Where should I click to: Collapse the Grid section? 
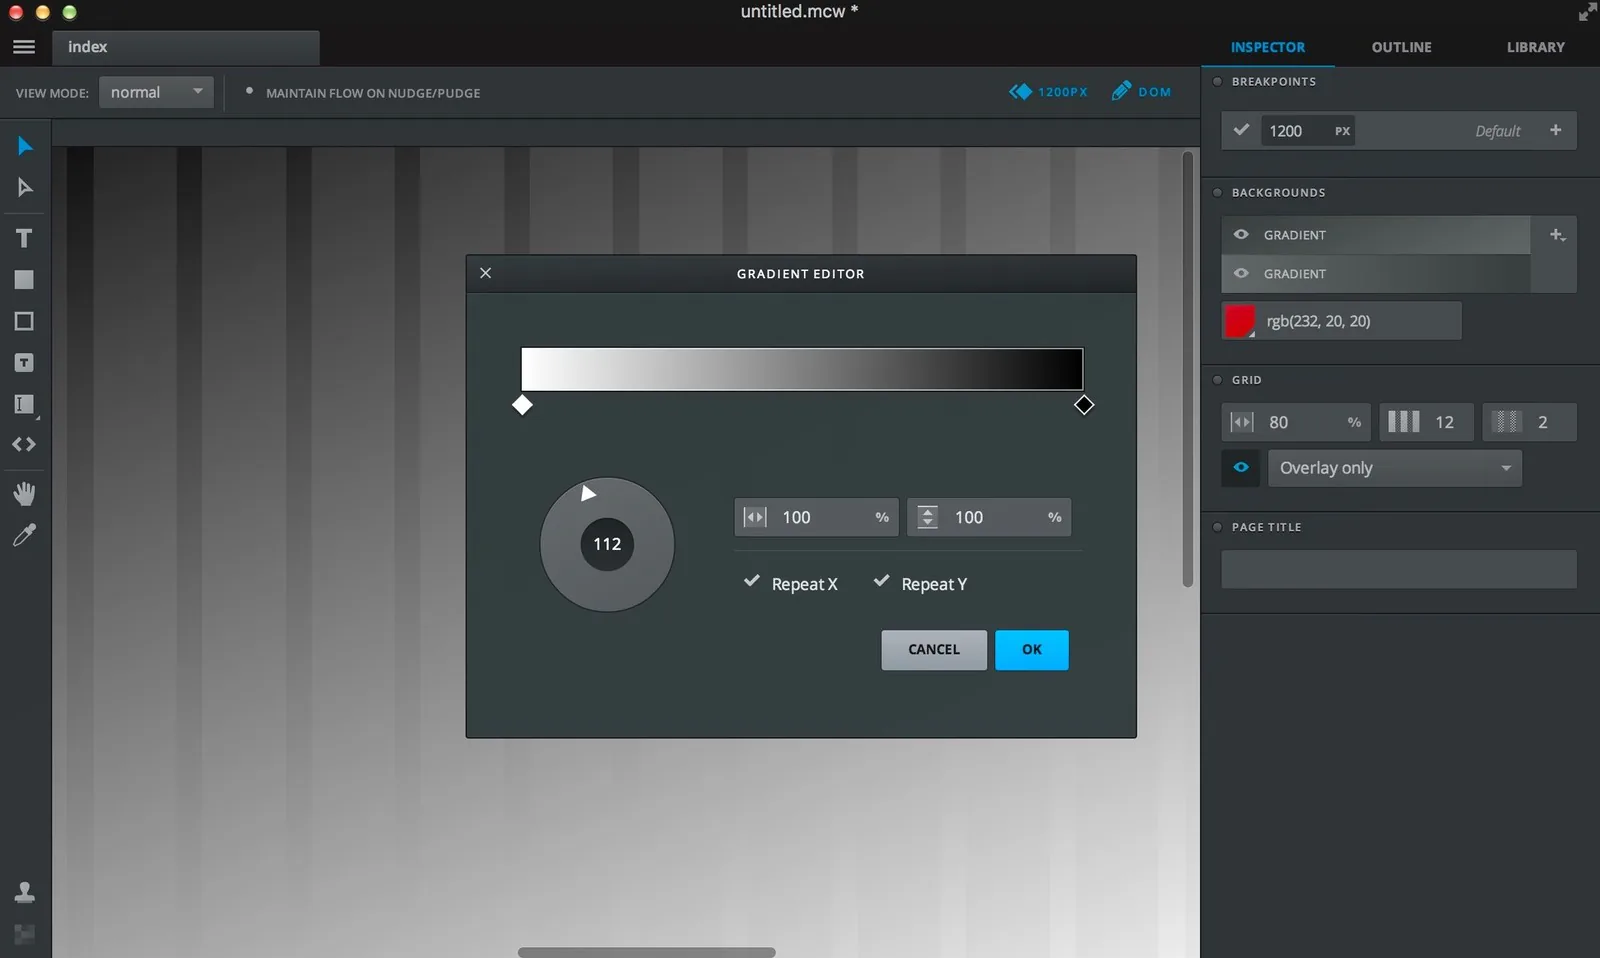pos(1217,380)
